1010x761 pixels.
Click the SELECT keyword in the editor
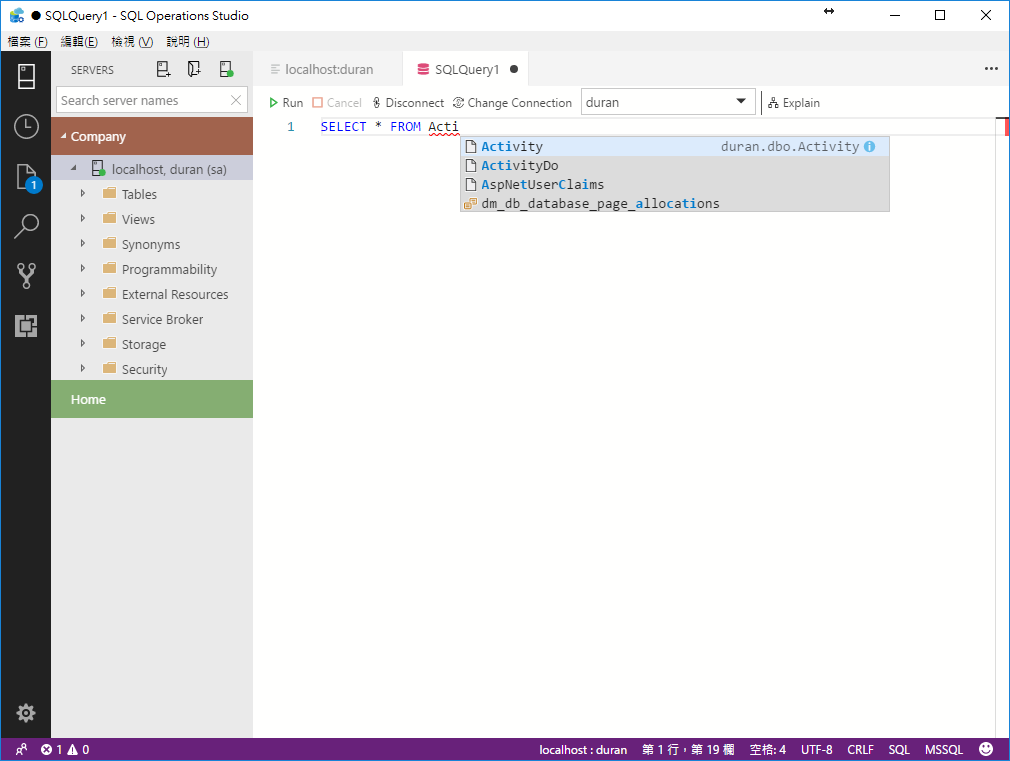343,126
